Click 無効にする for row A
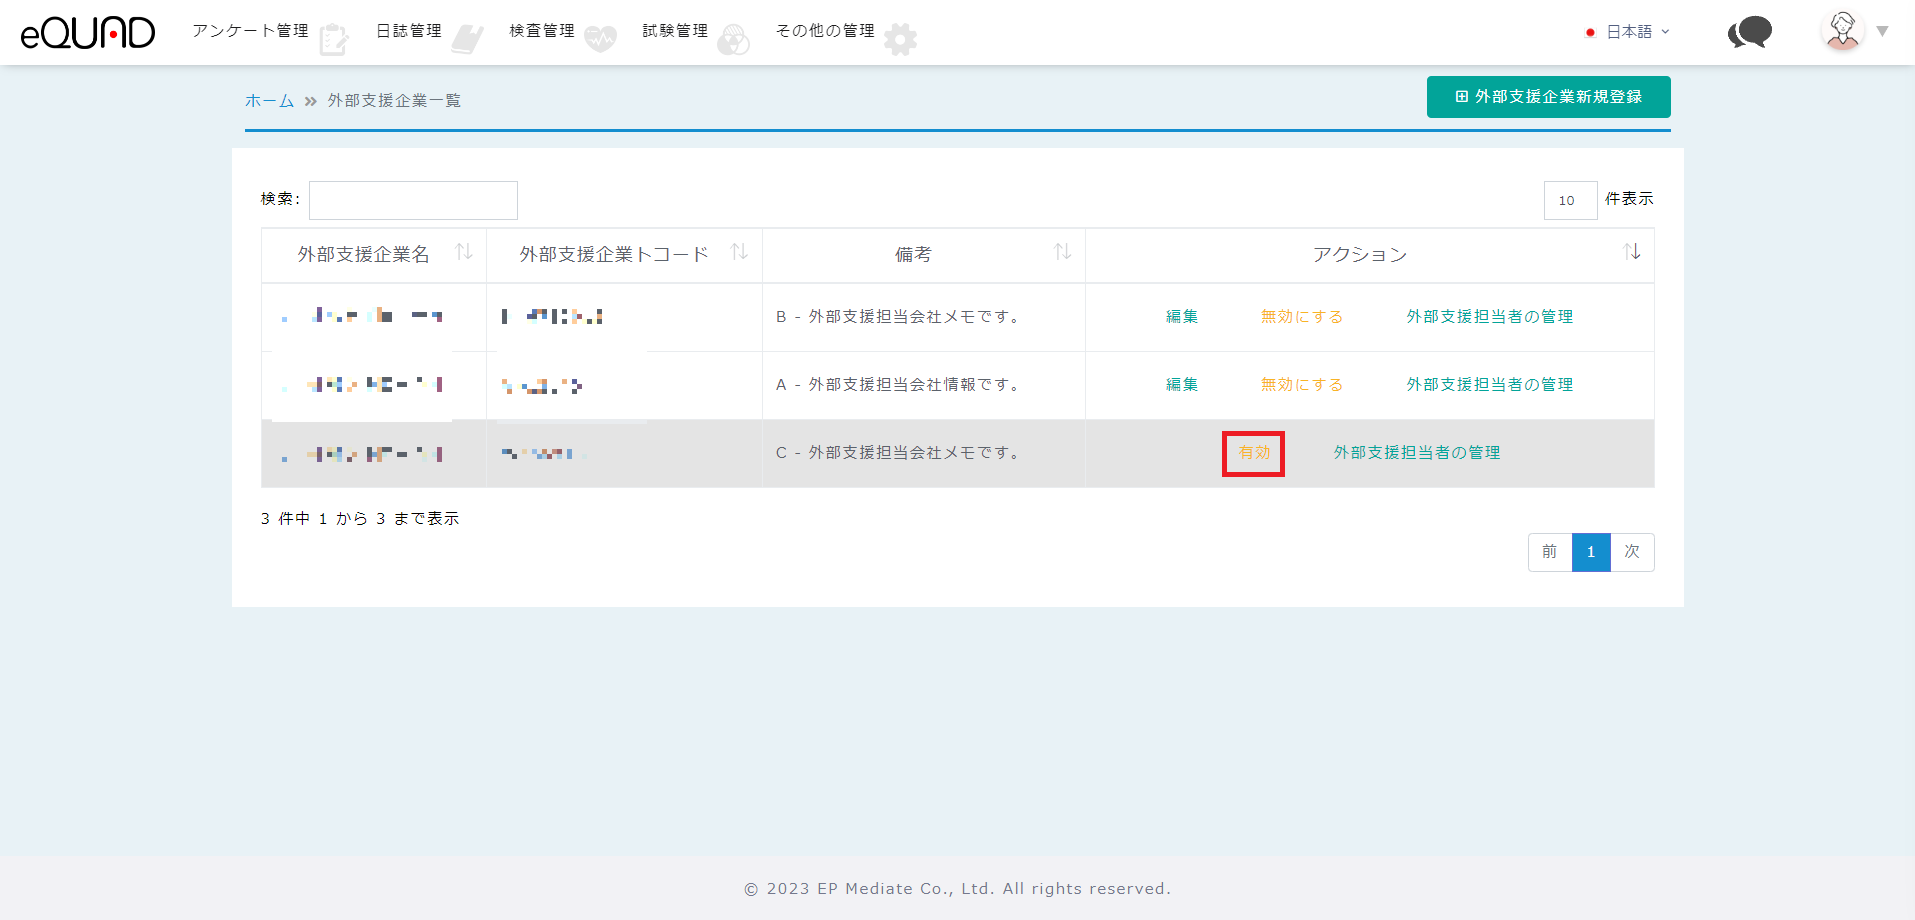The image size is (1915, 920). pos(1301,385)
